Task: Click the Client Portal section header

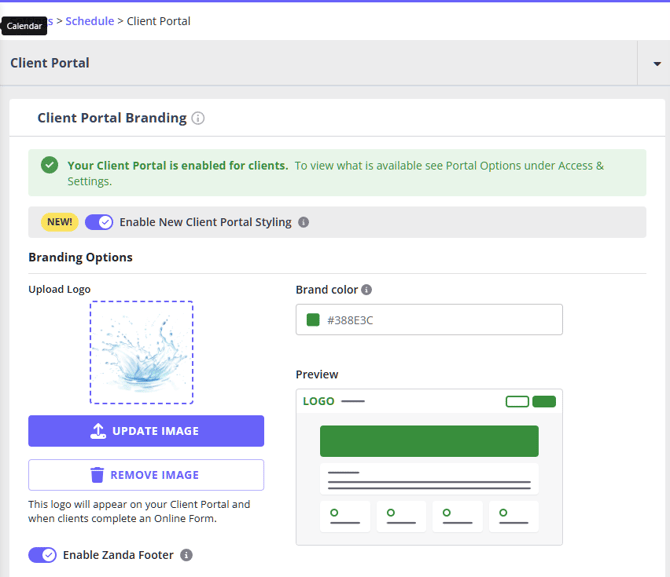Action: (50, 63)
